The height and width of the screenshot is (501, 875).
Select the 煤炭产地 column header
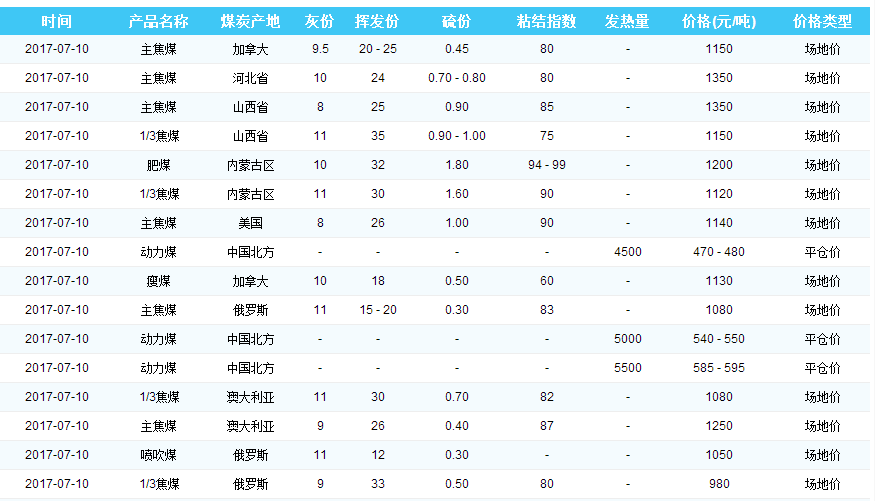(250, 21)
